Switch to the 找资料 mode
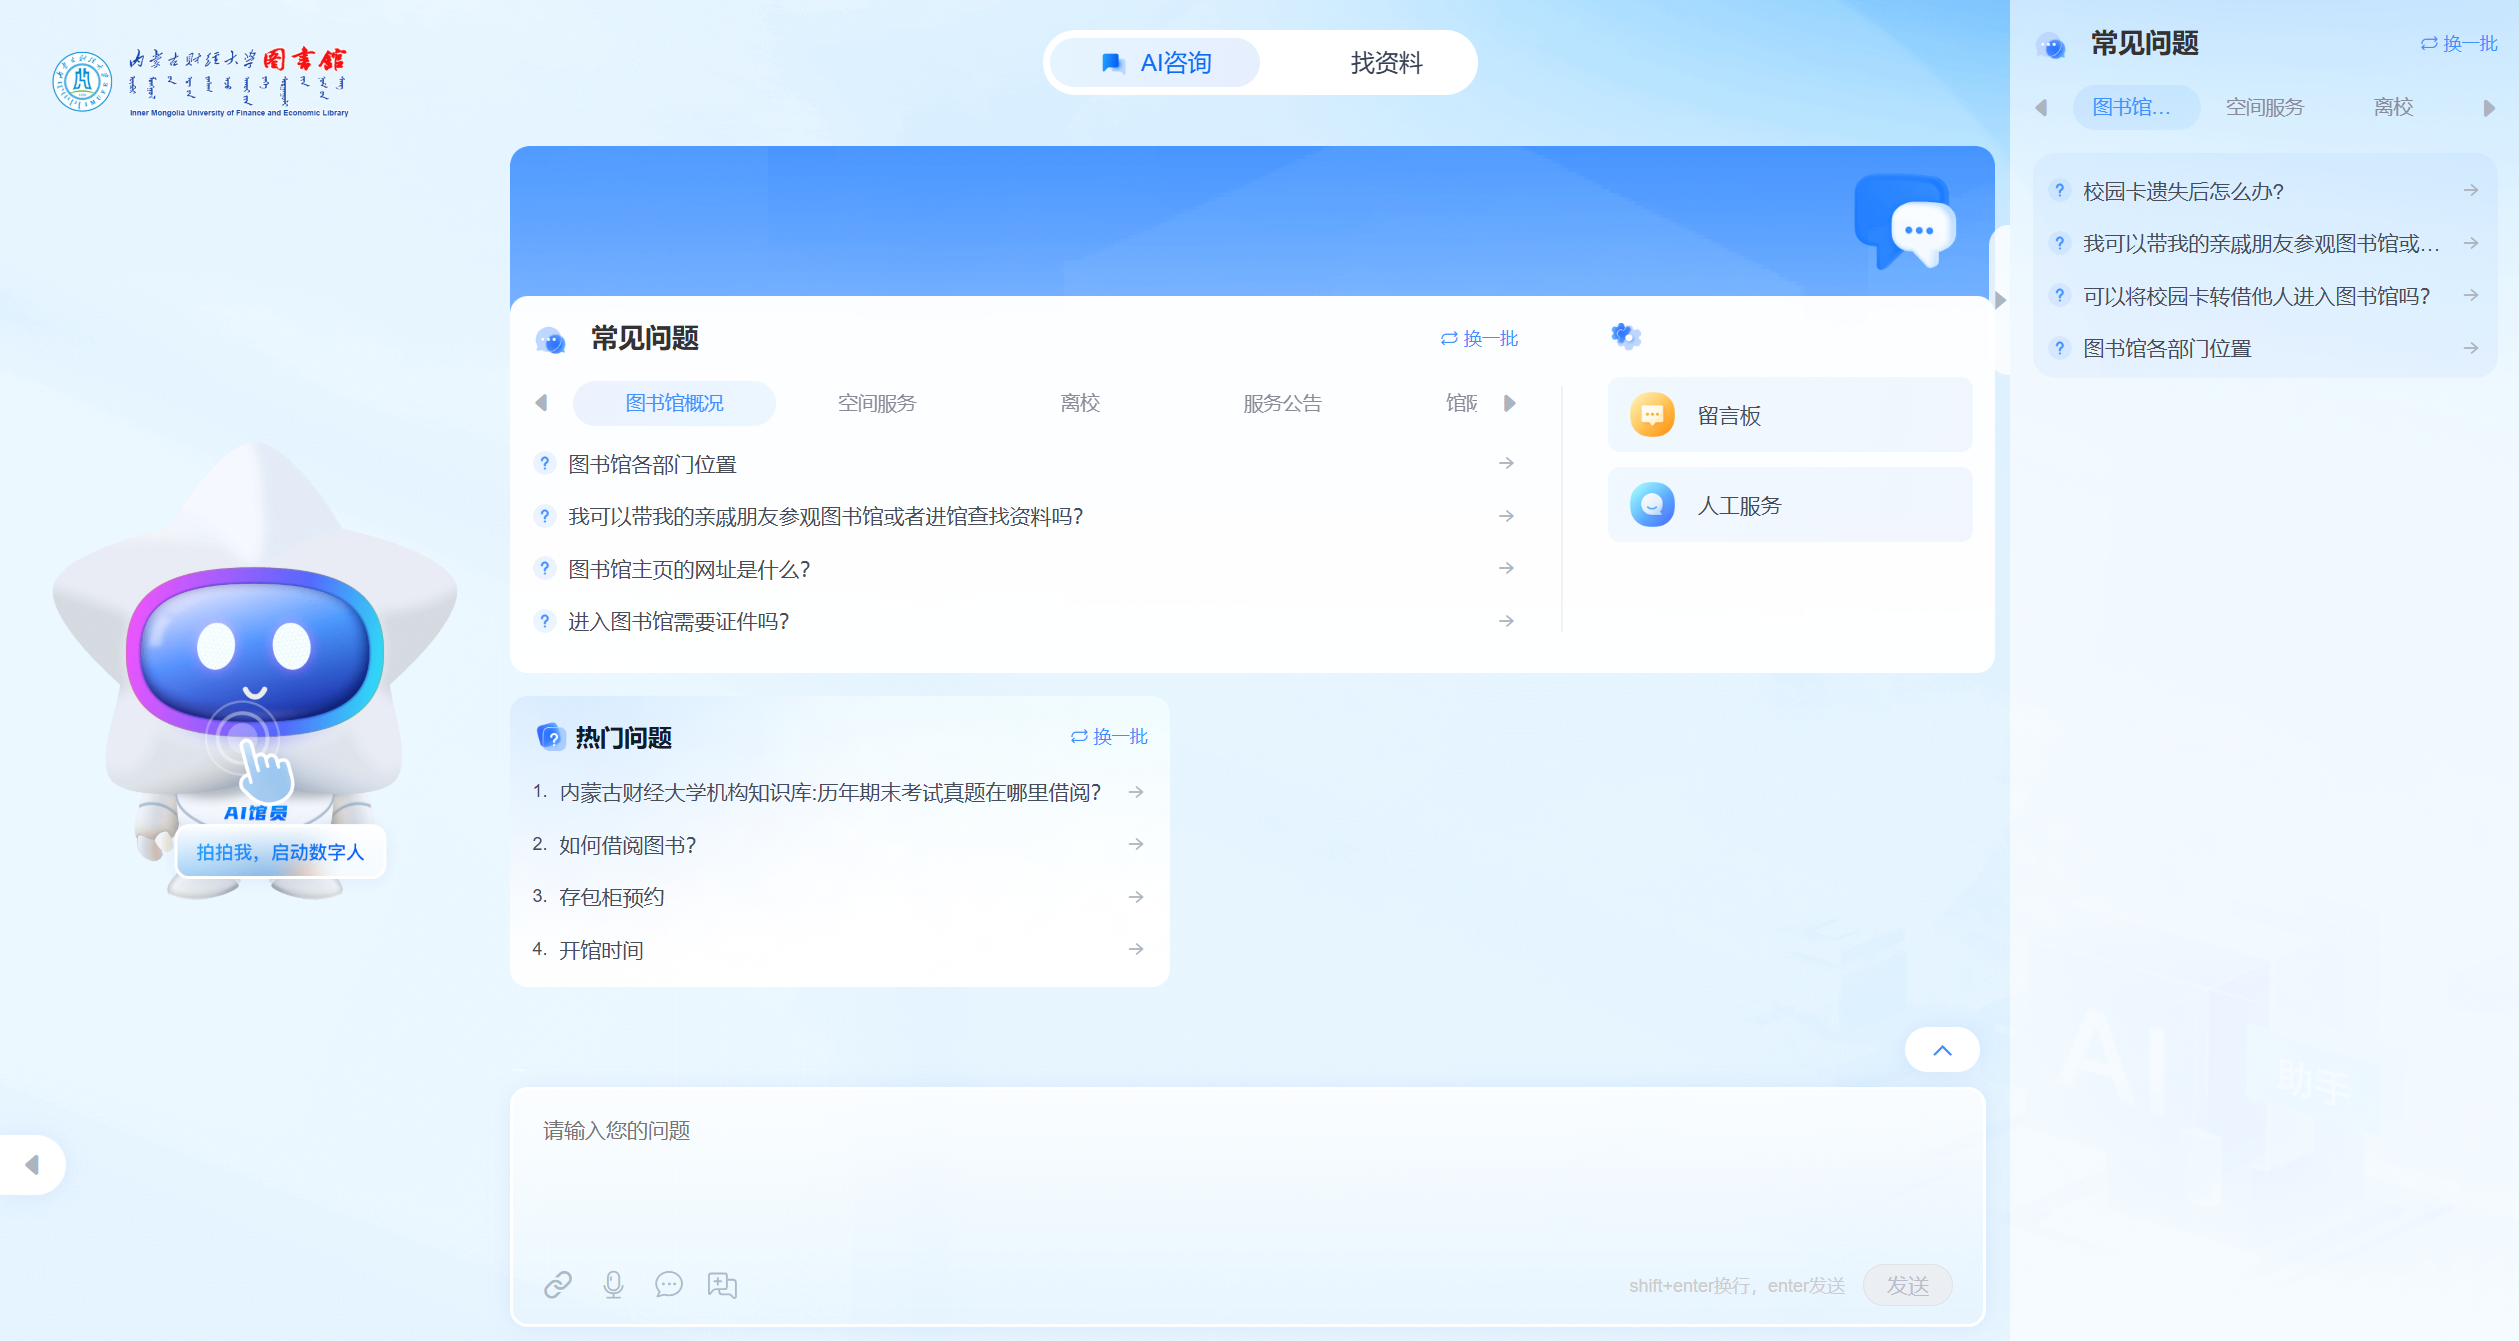This screenshot has width=2519, height=1341. (x=1385, y=63)
